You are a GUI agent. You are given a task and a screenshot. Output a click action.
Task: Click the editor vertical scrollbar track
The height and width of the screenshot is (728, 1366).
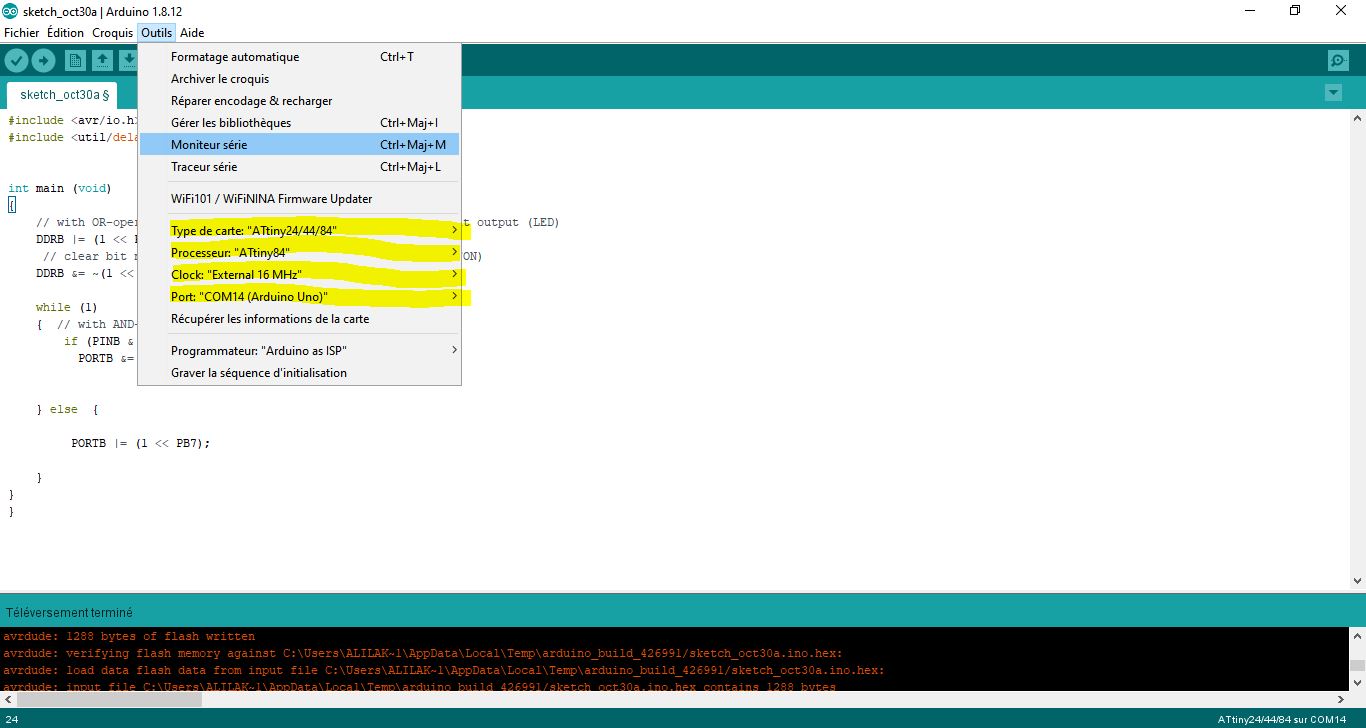(1357, 348)
